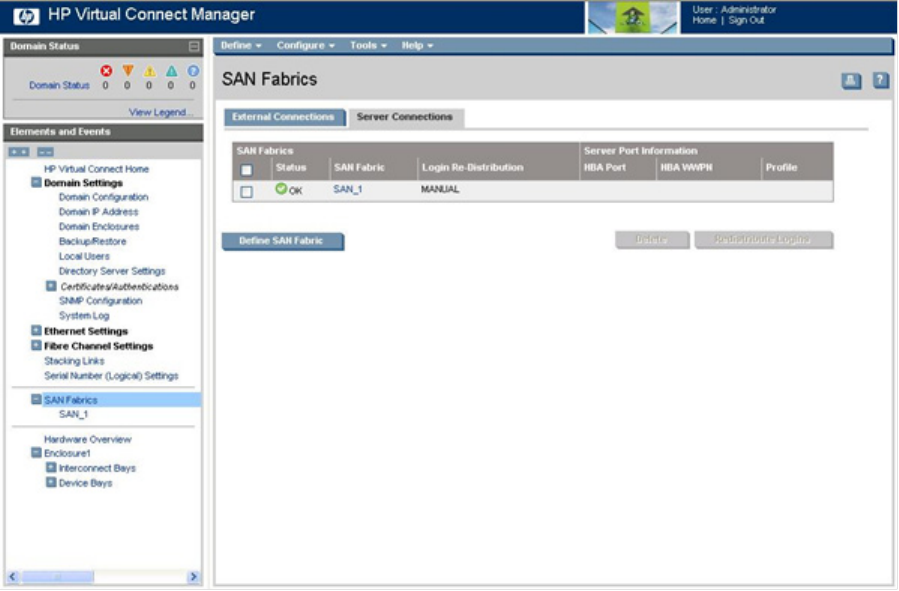Click the collapse all tree icon
This screenshot has height=591, width=899.
(x=45, y=151)
